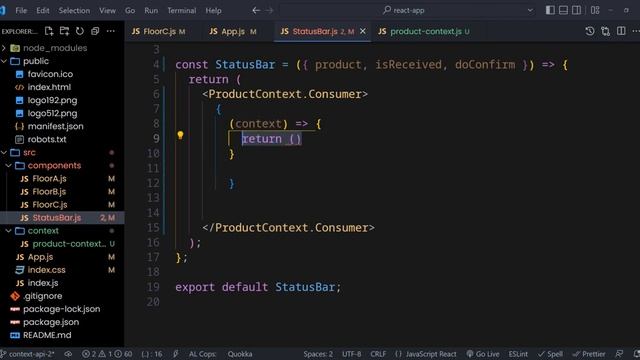640x360 pixels.
Task: Click the Prettier status item
Action: click(589, 354)
